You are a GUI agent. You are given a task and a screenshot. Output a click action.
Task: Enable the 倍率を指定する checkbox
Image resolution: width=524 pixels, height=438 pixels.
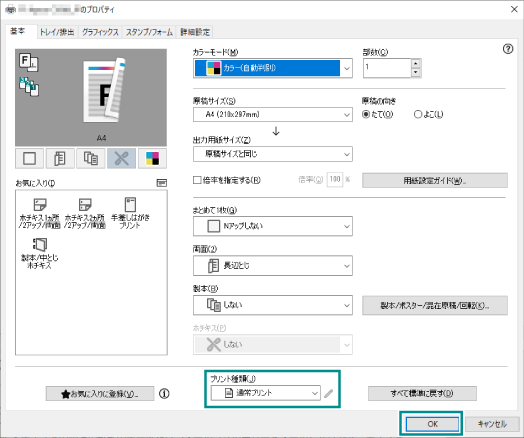coord(197,180)
